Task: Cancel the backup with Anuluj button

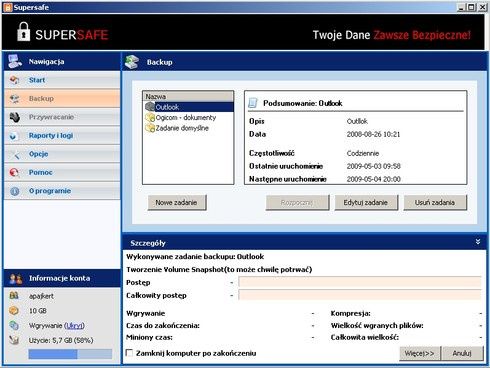Action: [x=462, y=353]
